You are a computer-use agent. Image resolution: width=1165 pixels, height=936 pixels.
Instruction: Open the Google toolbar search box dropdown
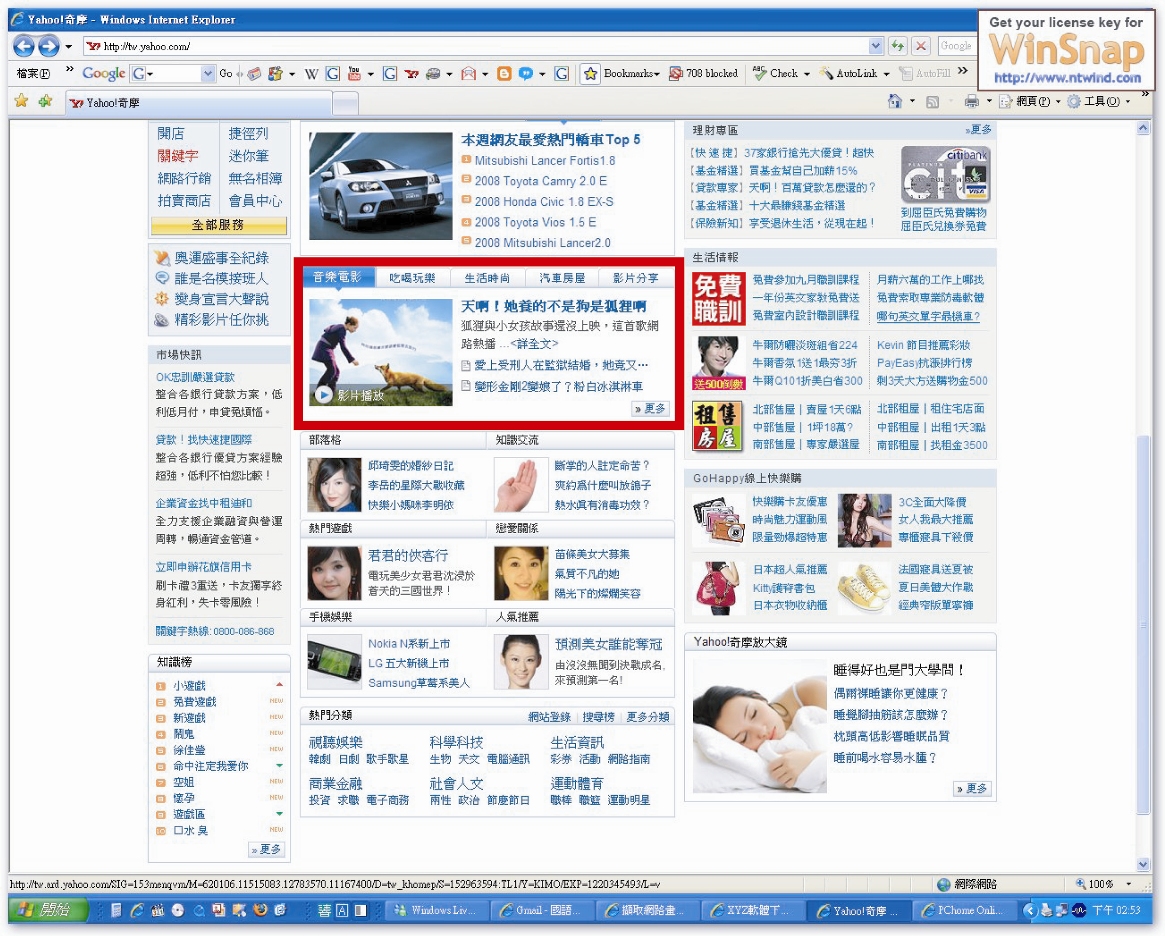[207, 74]
